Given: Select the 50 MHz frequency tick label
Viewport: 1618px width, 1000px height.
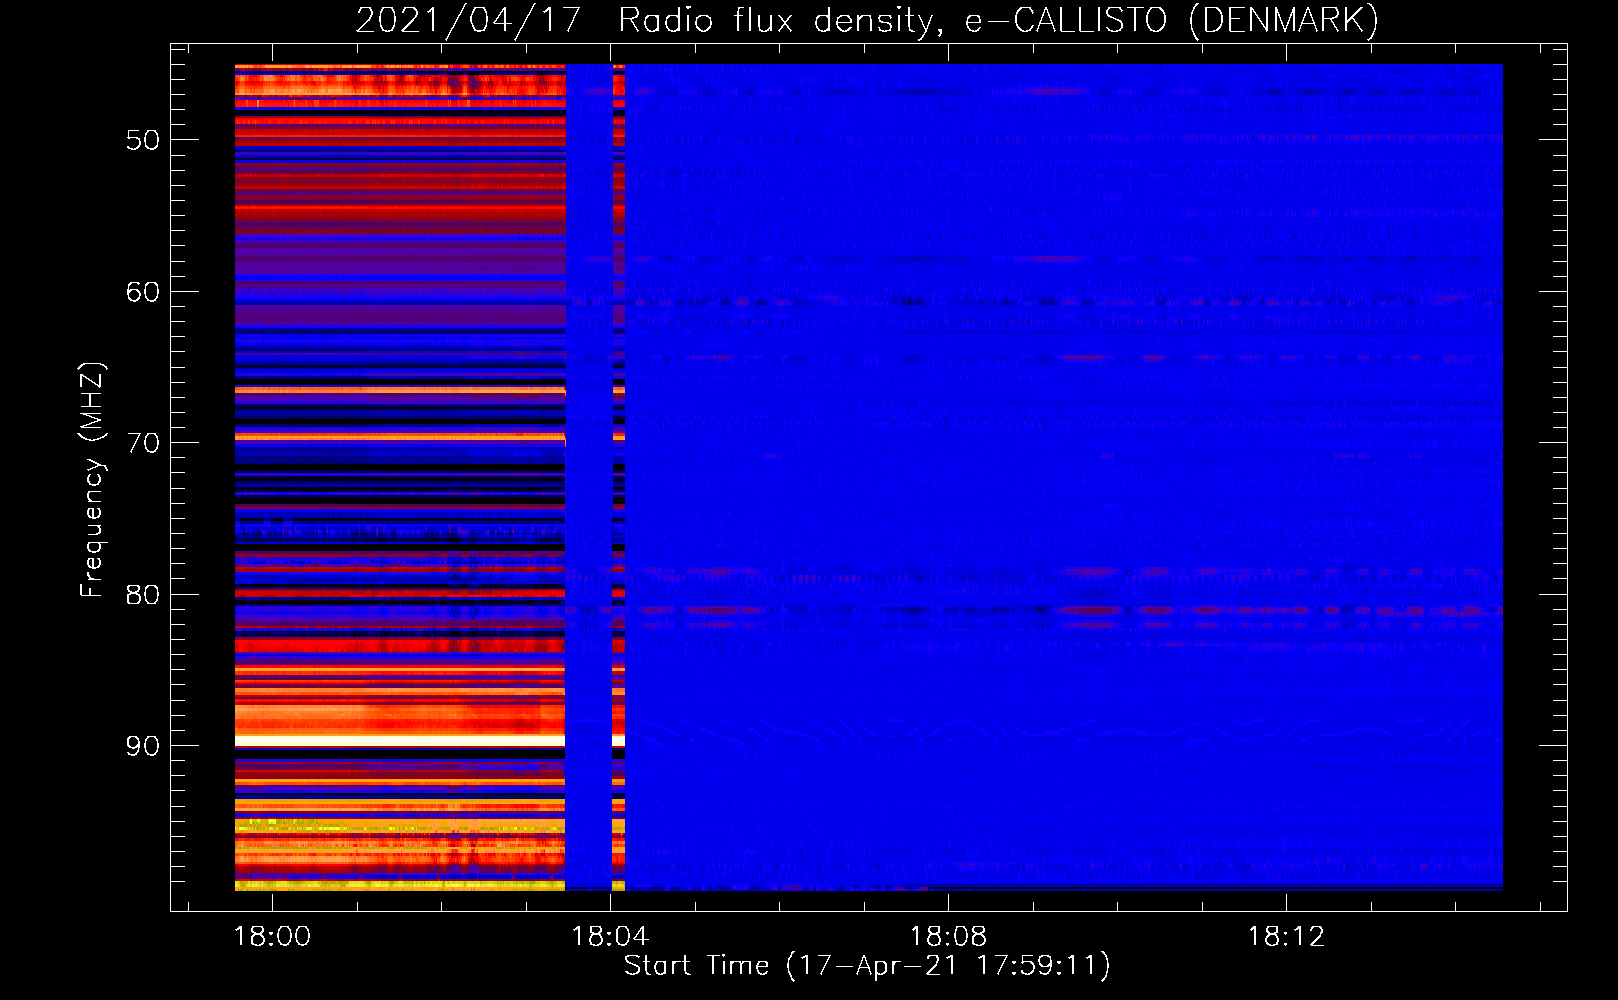Looking at the screenshot, I should pyautogui.click(x=143, y=140).
